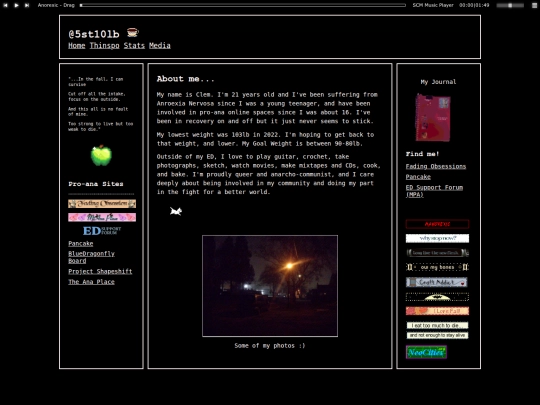Click the 'Anorexic - Drag' track title
Screen dimensions: 540x405
[56, 5]
